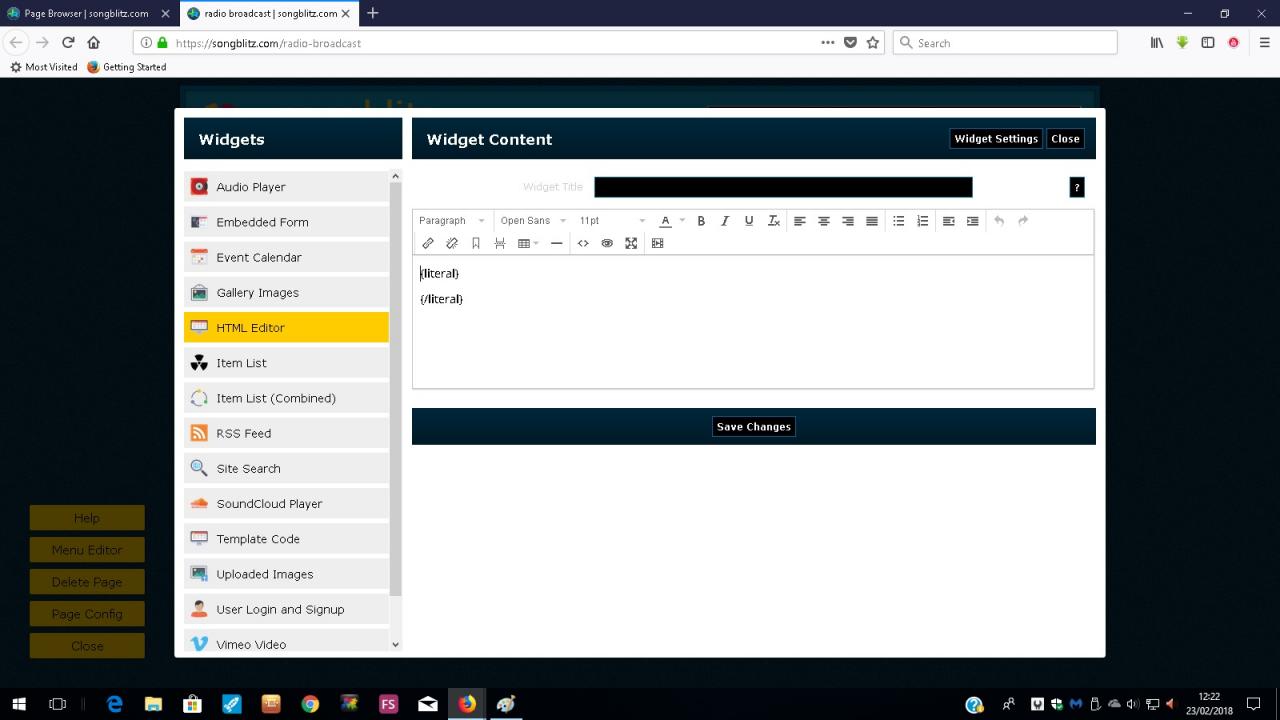Pick the Template Code widget
1280x720 pixels.
point(286,539)
